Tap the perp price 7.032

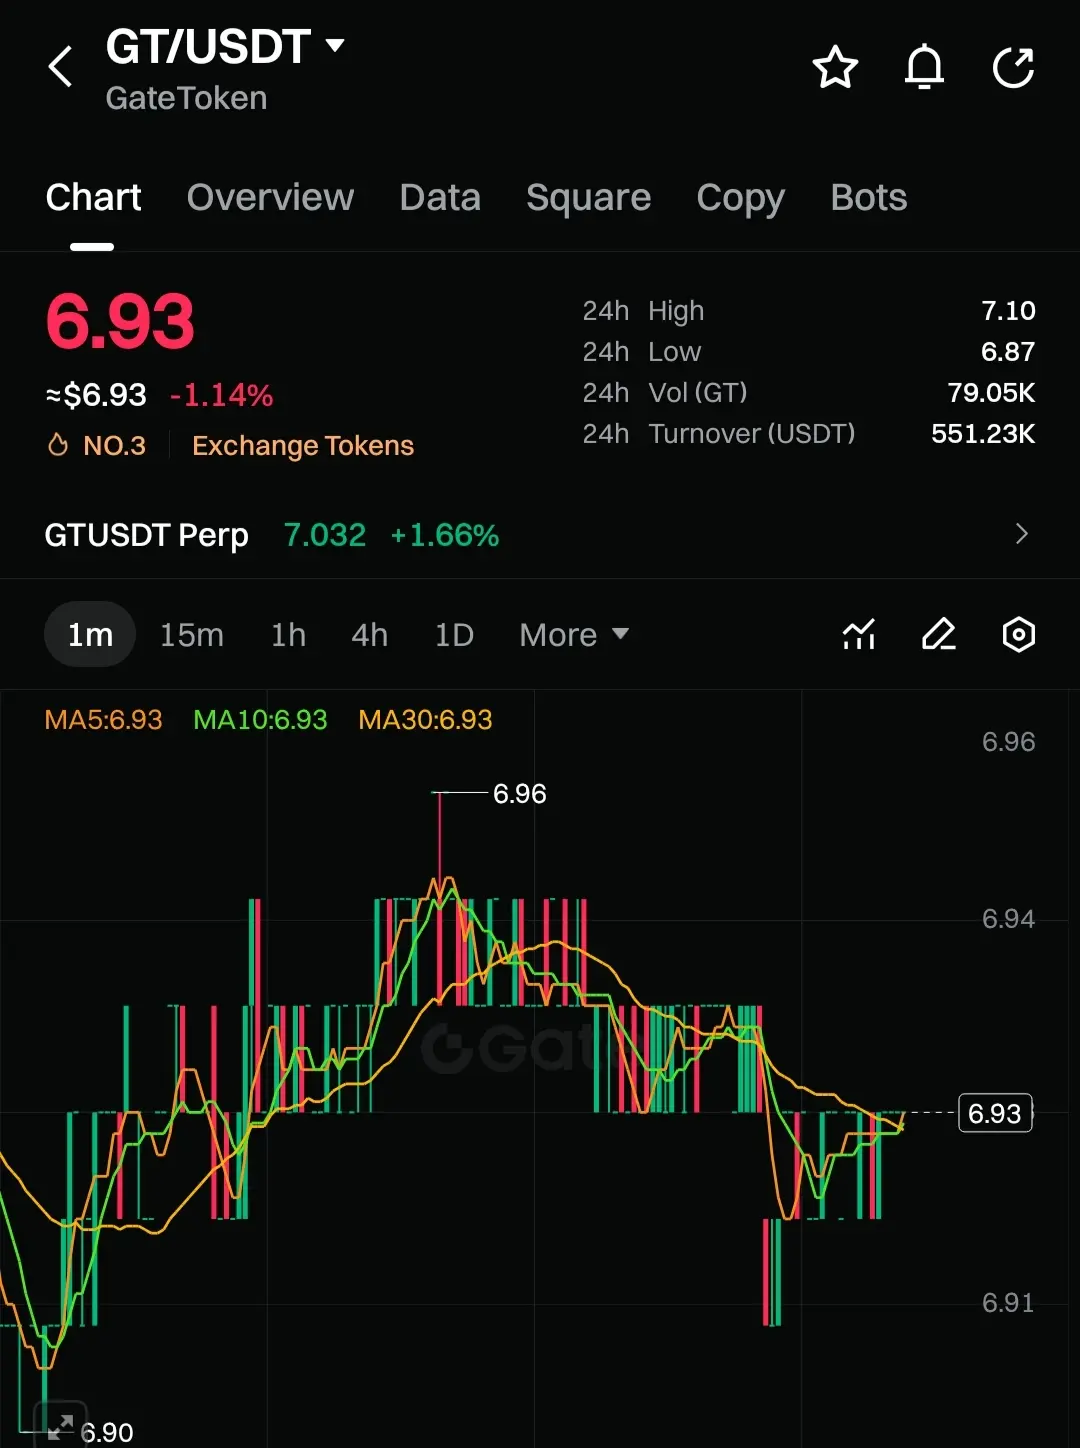coord(325,535)
